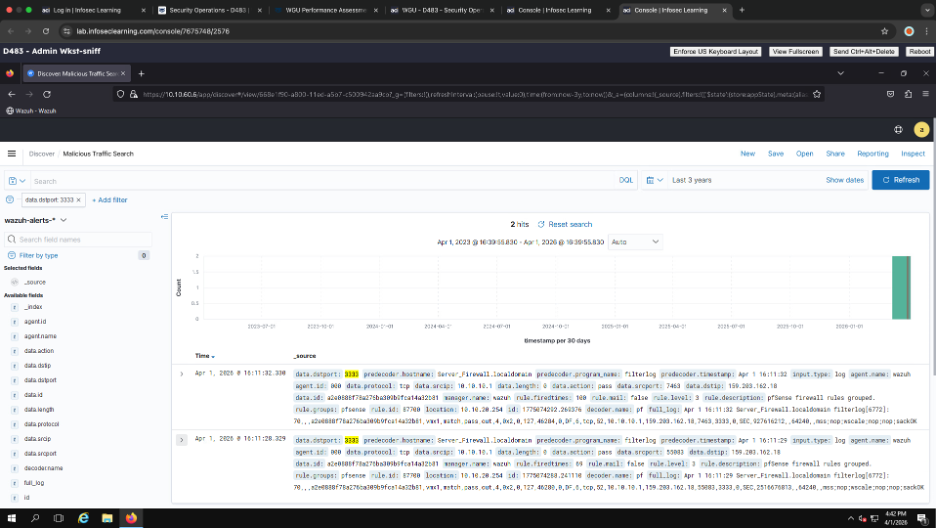
Task: Click the filter options circle icon
Action: 10,200
